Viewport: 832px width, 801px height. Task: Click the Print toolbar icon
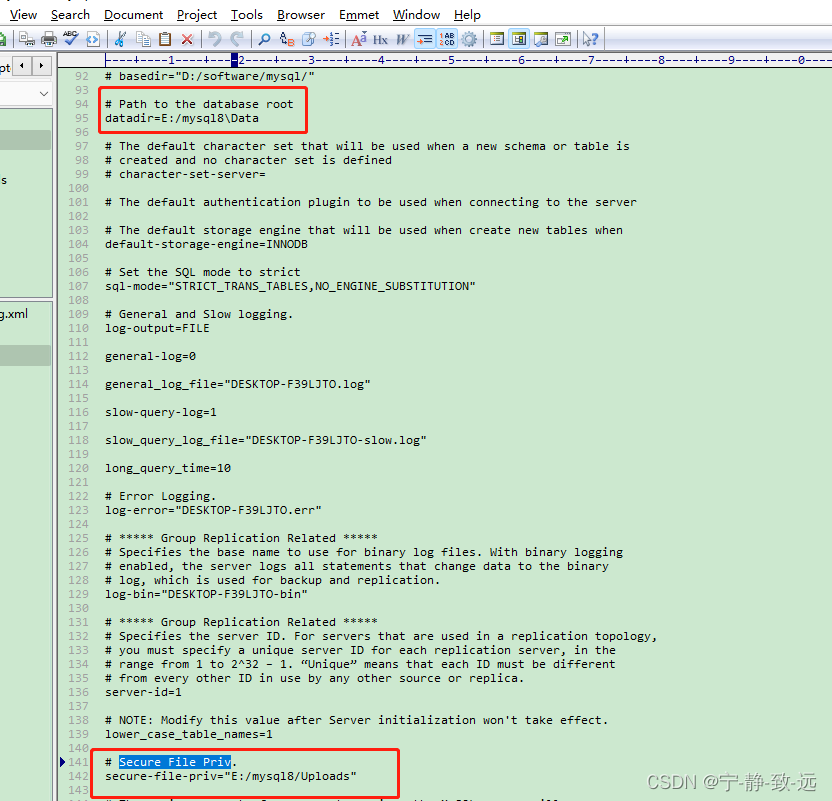49,39
